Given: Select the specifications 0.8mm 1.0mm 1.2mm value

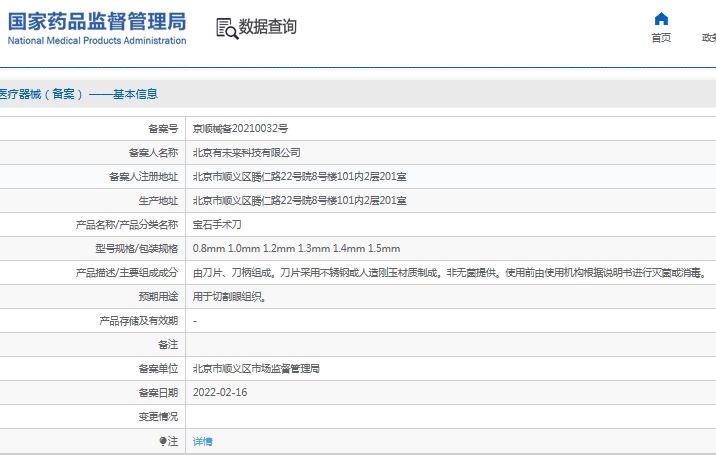Looking at the screenshot, I should [x=296, y=248].
